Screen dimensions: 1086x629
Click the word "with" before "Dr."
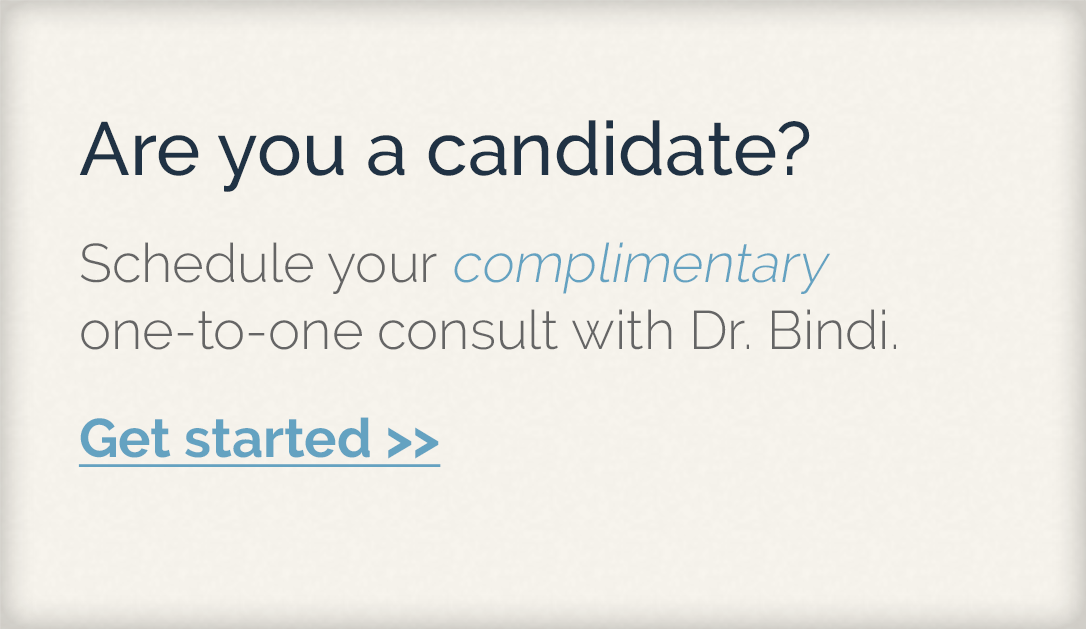(x=623, y=330)
